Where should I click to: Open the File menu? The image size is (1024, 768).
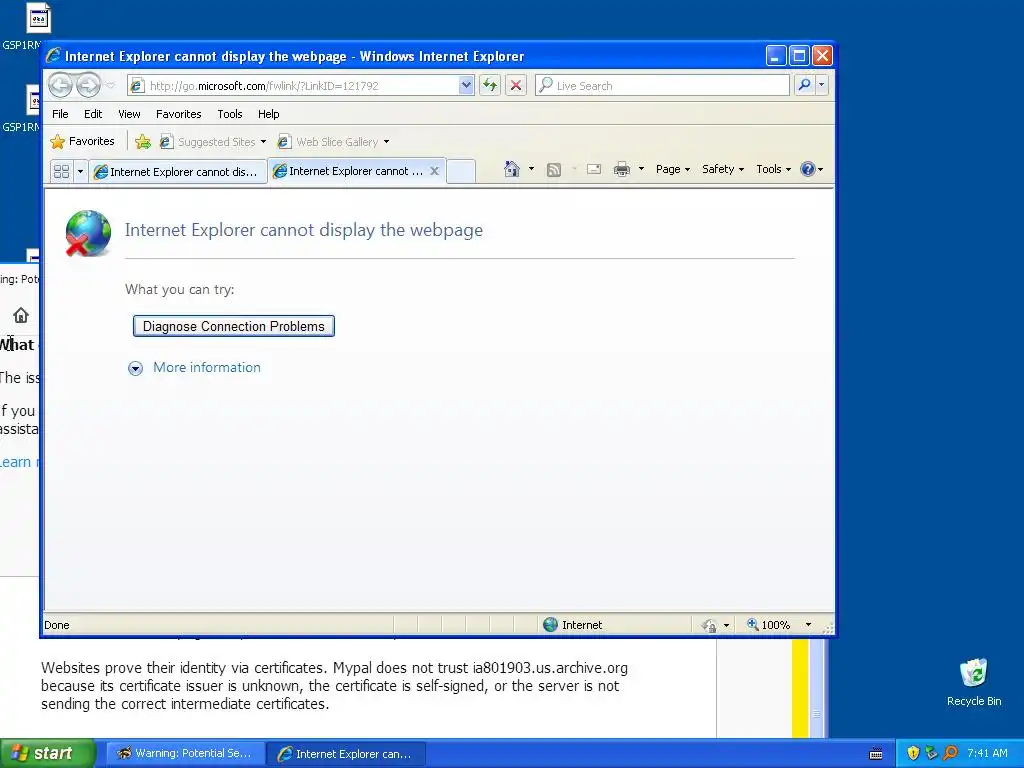[x=60, y=114]
